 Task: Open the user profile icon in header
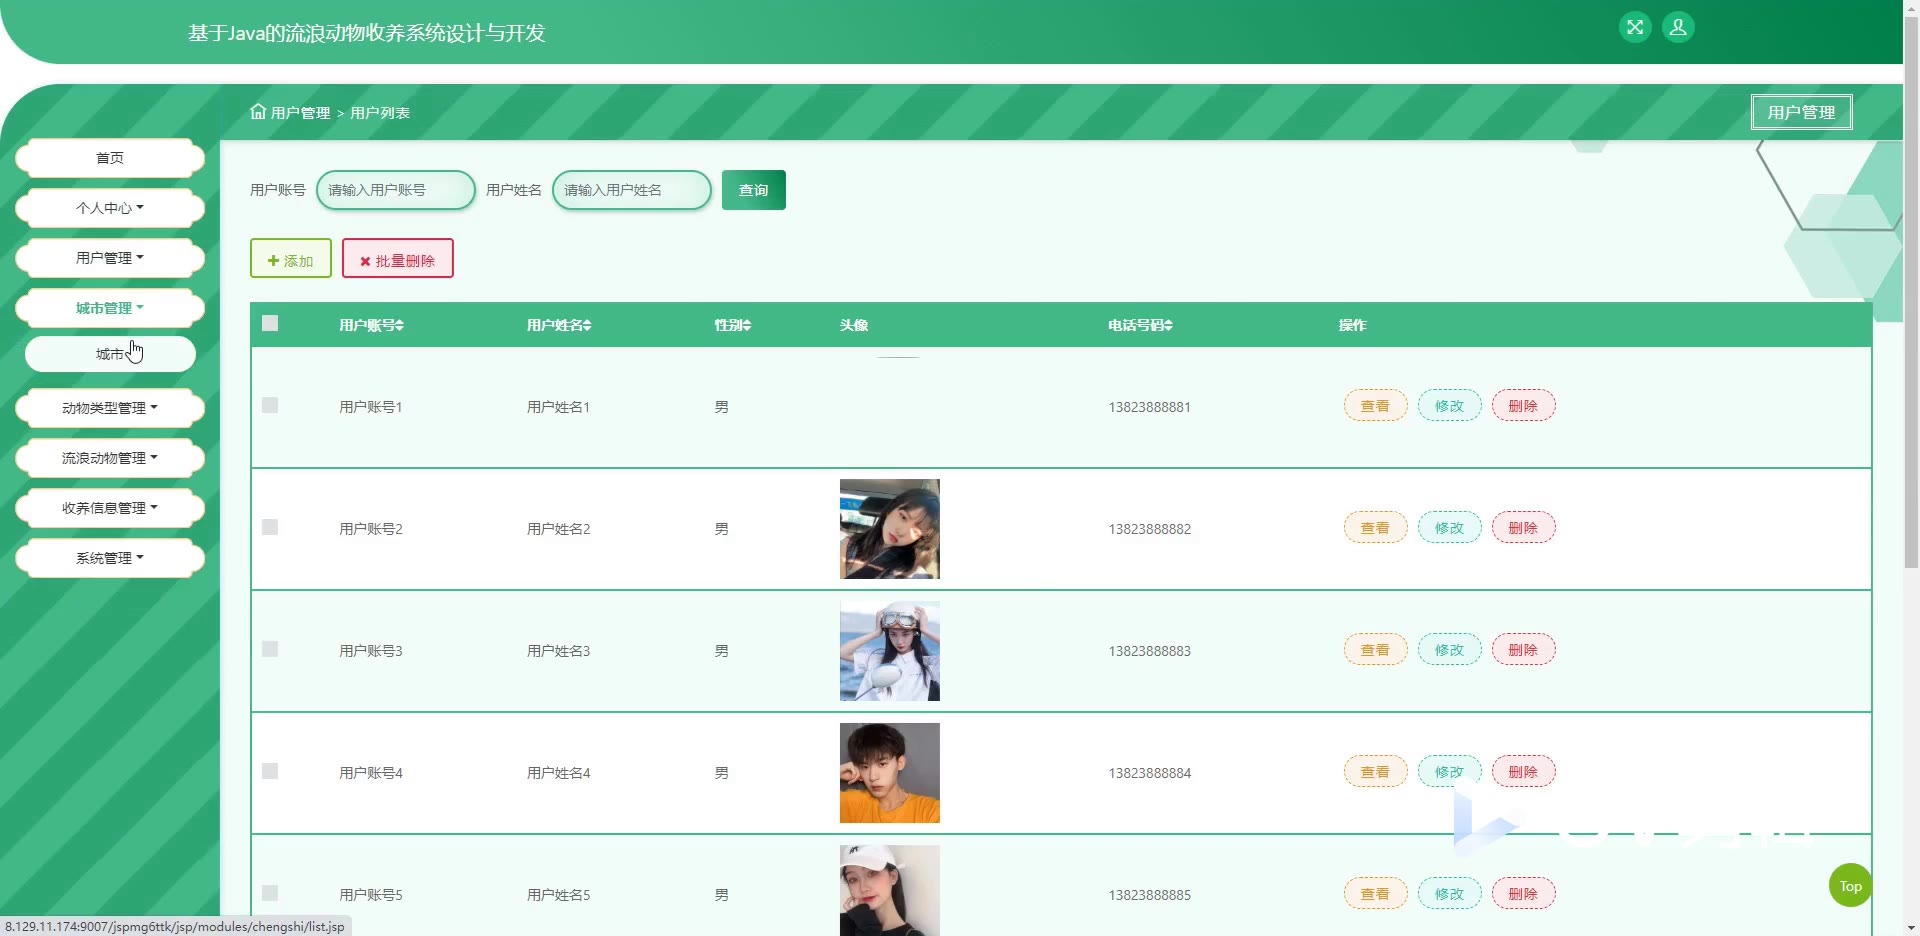(1678, 27)
